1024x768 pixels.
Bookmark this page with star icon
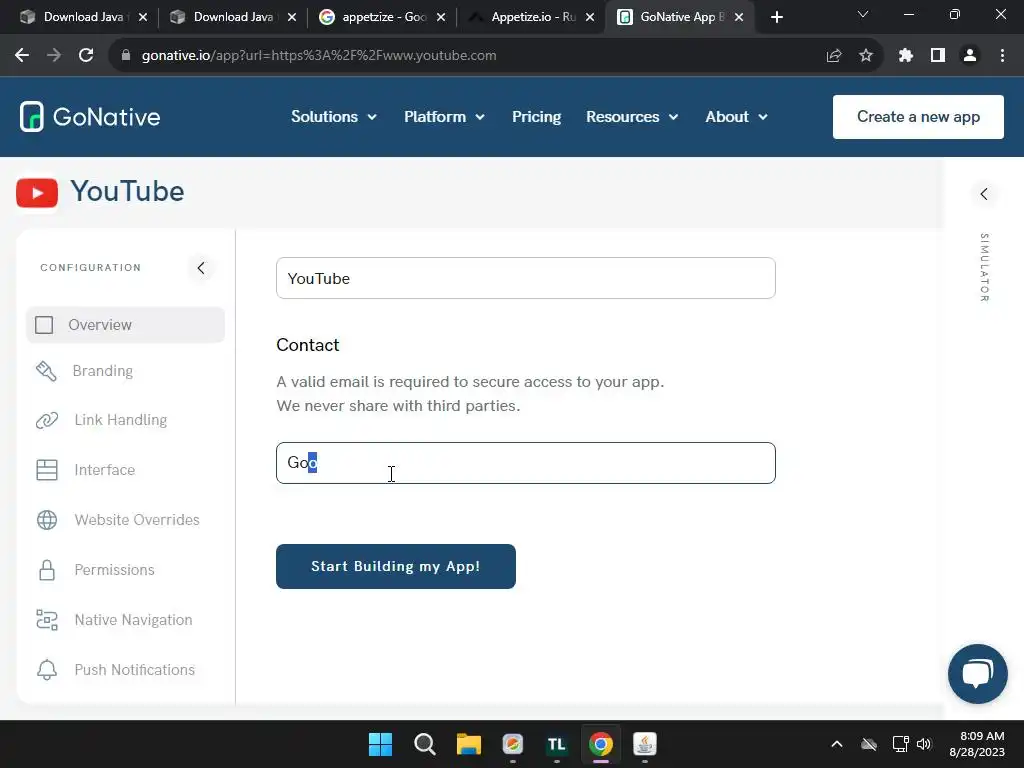click(x=866, y=56)
